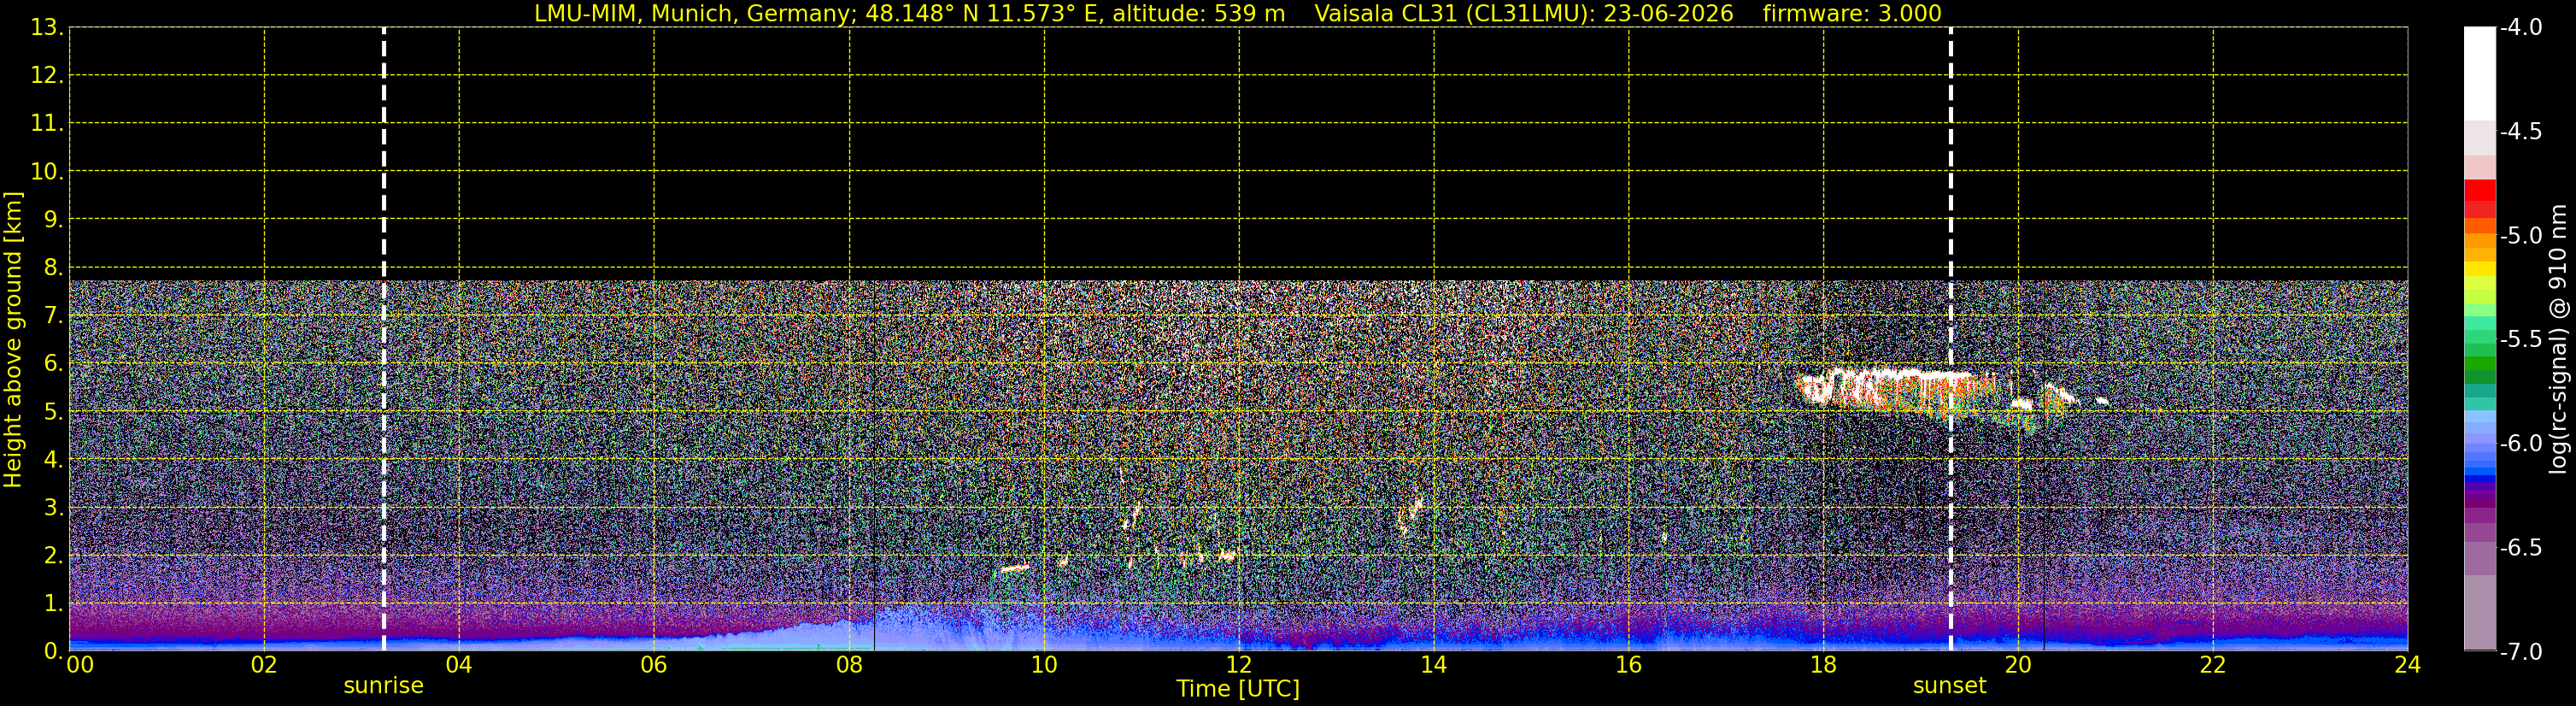Image resolution: width=2576 pixels, height=706 pixels.
Task: Select the white top of colorbar
Action: [2479, 73]
